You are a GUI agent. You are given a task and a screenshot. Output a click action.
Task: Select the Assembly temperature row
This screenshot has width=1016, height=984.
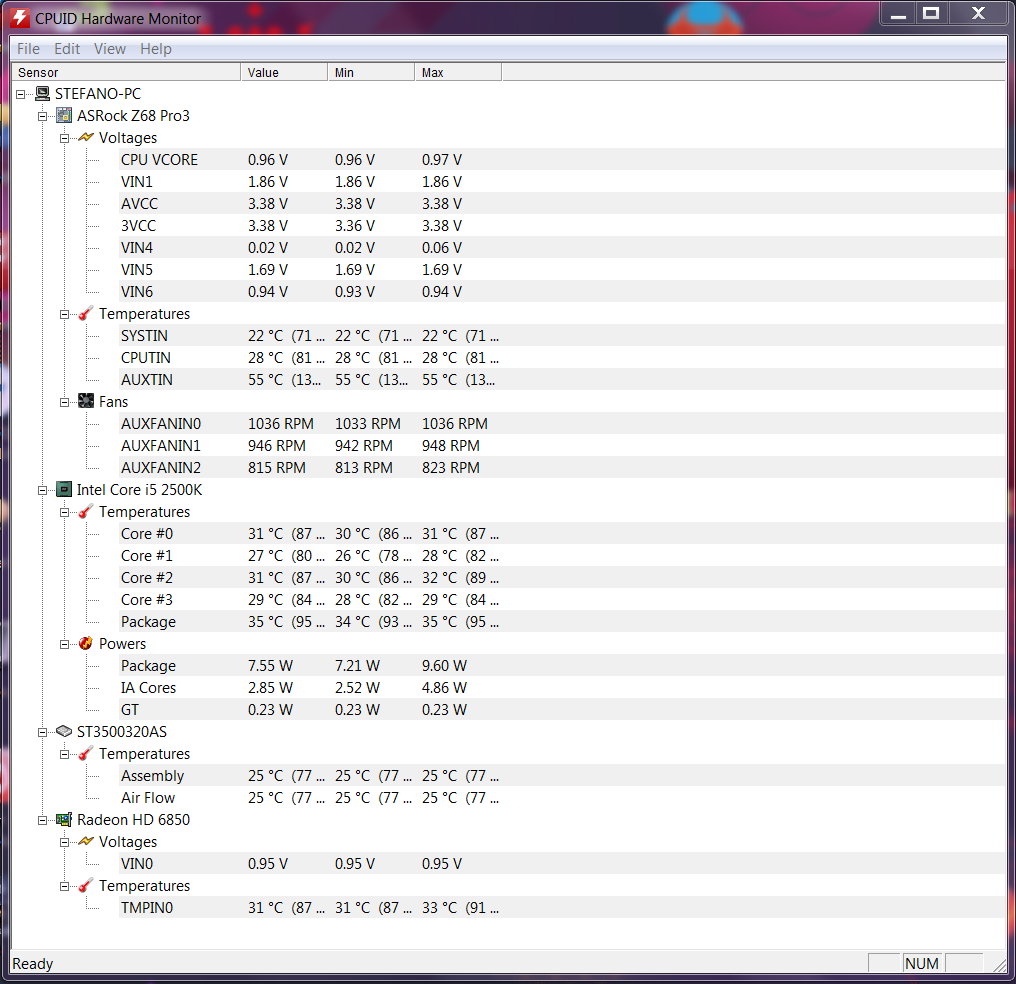(562, 777)
